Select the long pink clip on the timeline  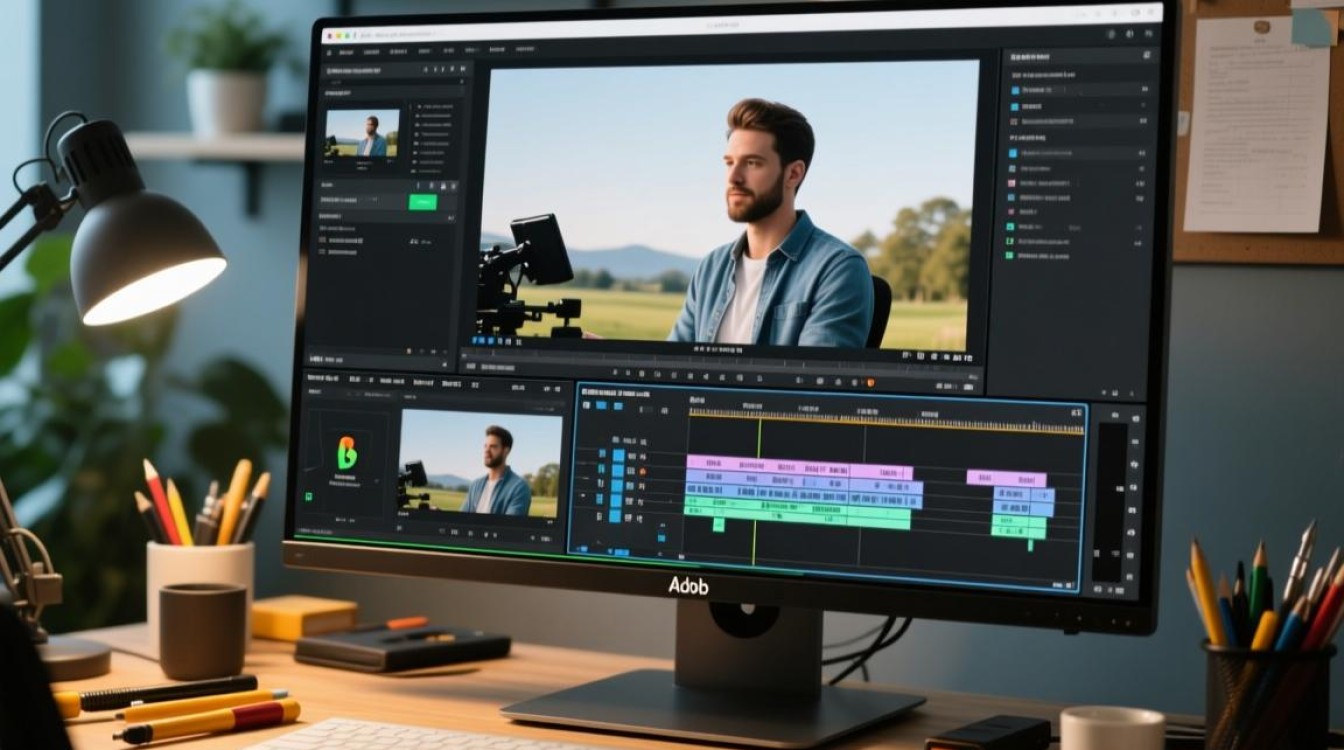(799, 468)
